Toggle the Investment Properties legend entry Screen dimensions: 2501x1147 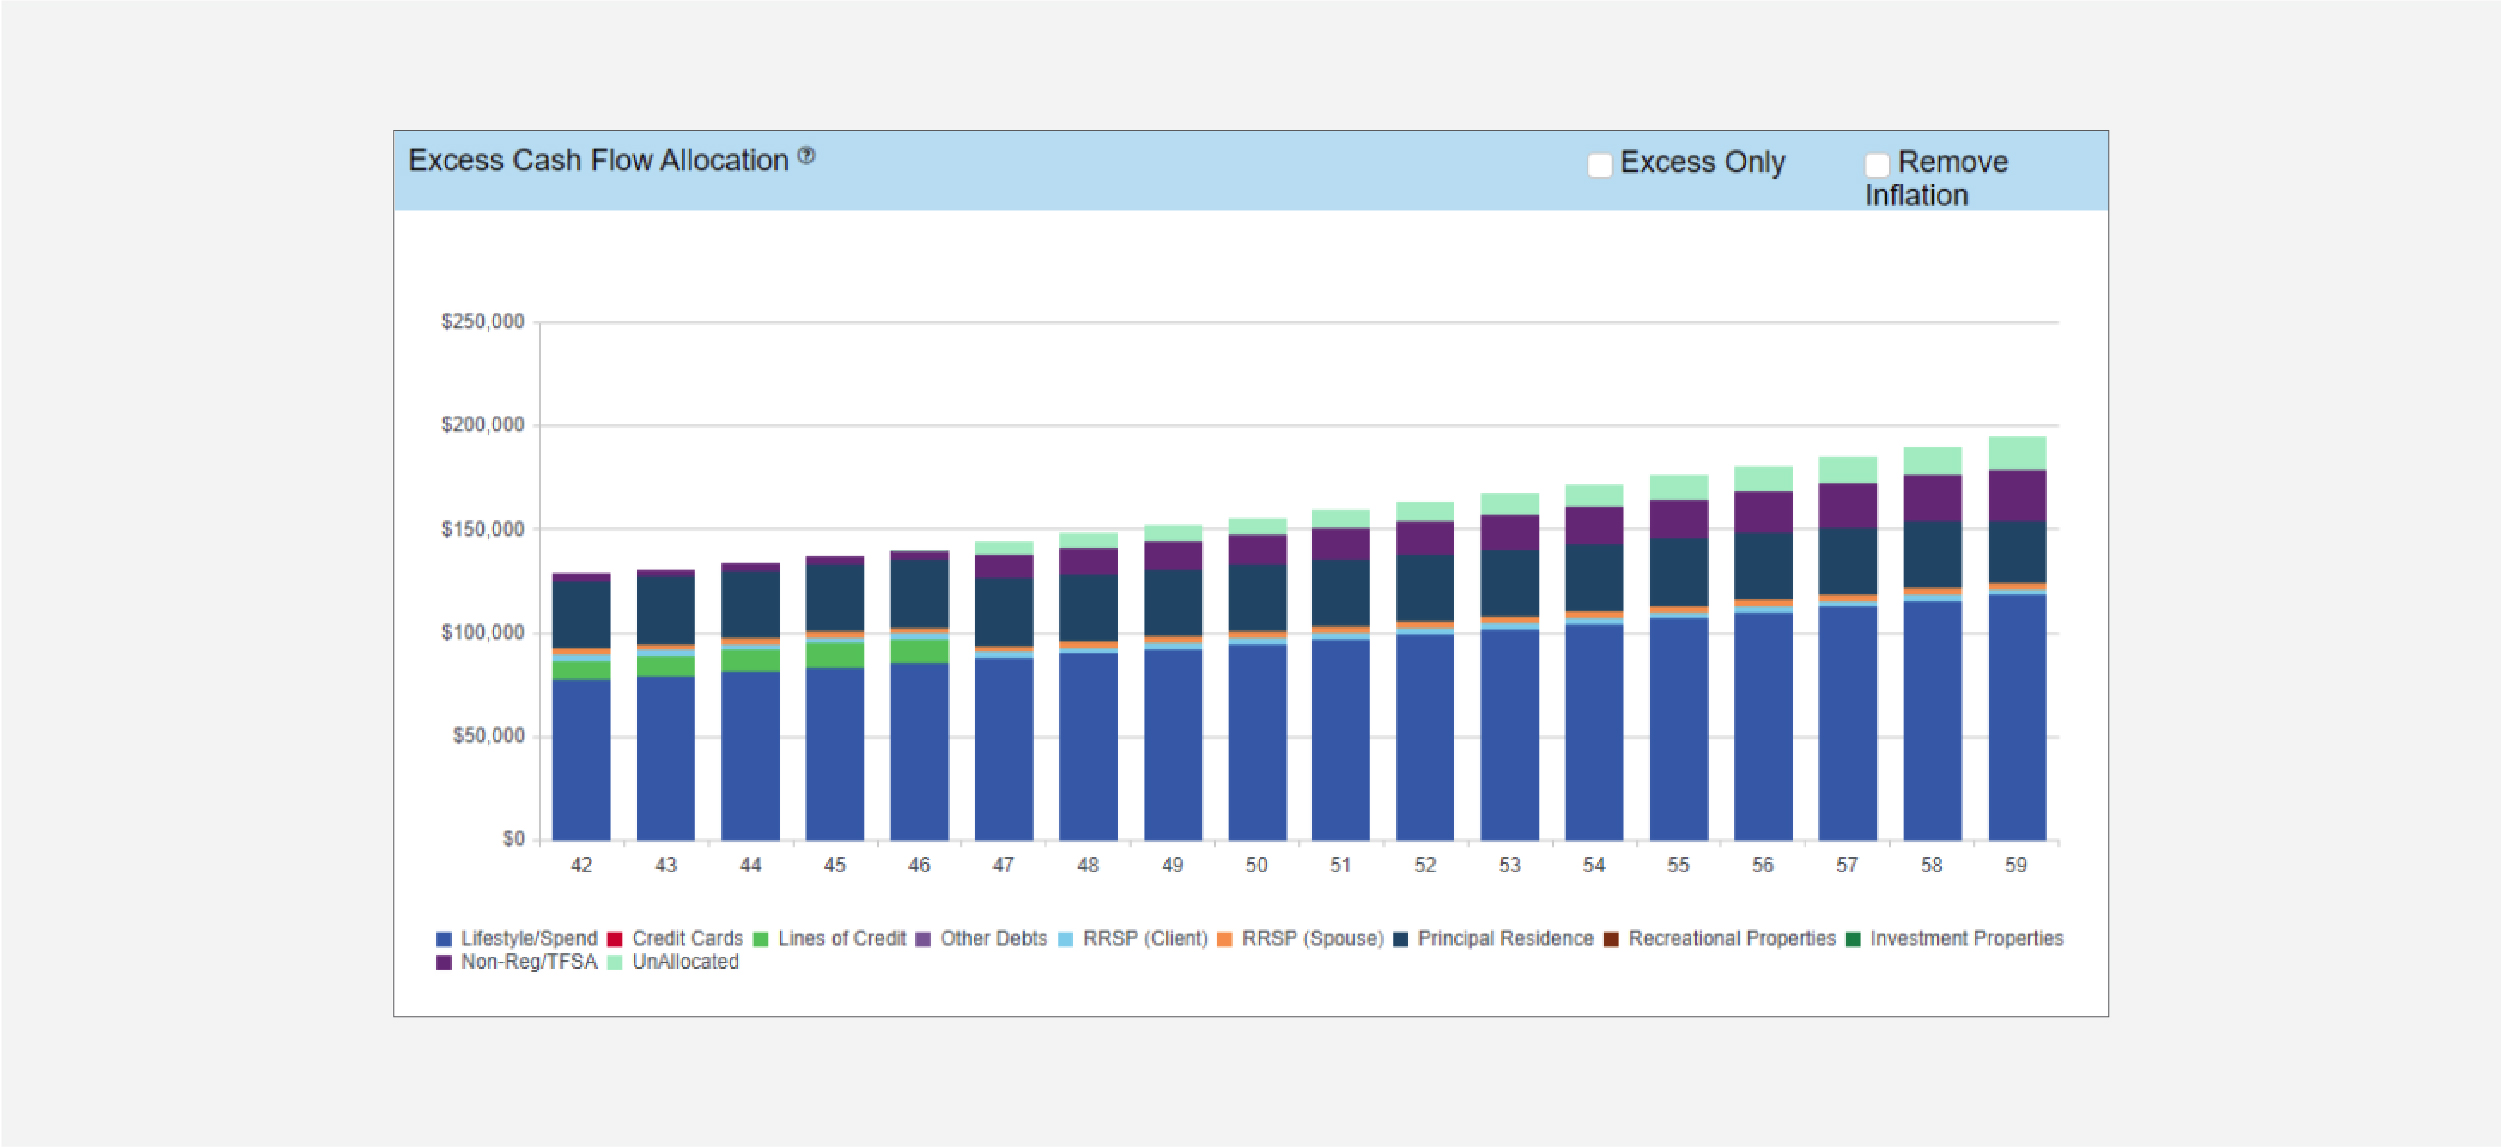pyautogui.click(x=1965, y=939)
